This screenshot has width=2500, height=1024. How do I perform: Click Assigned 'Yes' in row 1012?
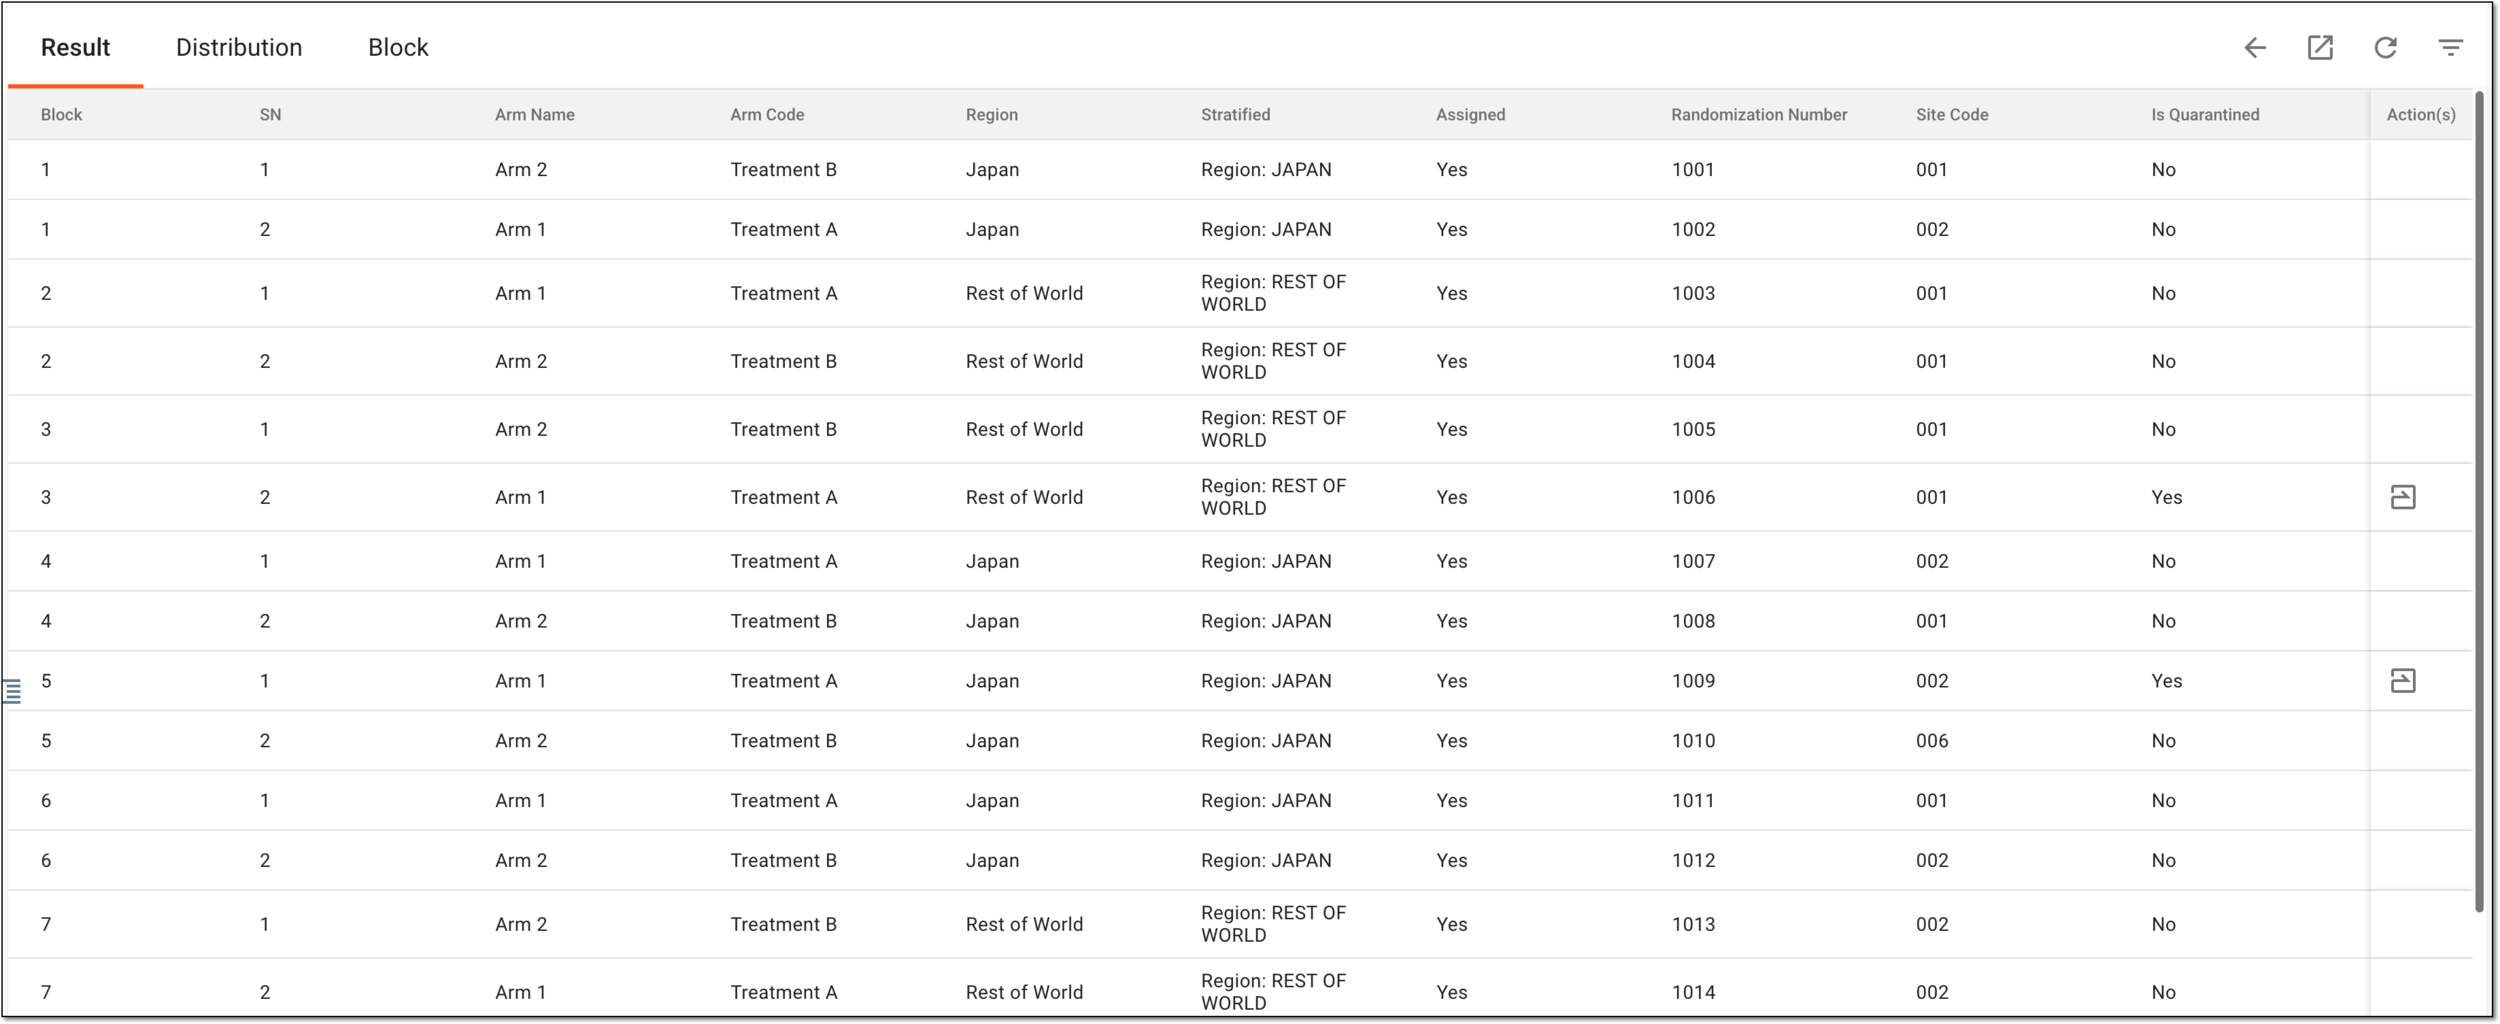coord(1451,861)
